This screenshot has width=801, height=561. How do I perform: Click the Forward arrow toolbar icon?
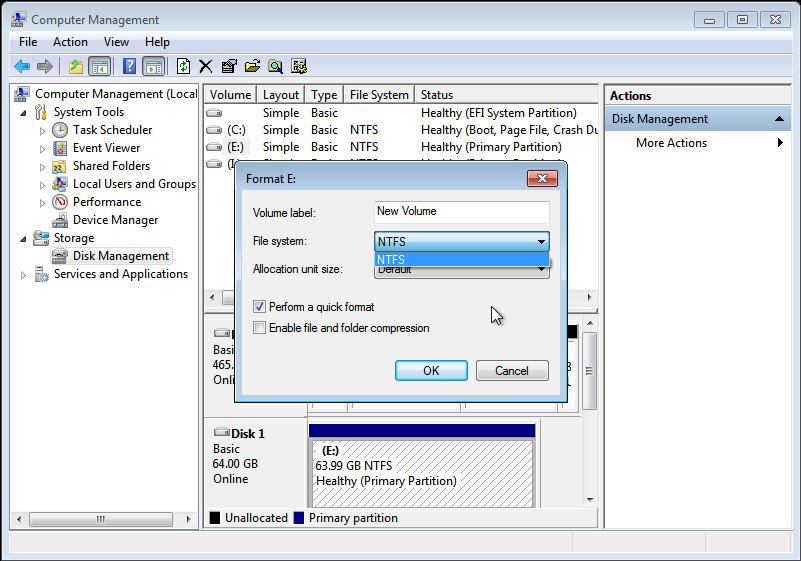point(45,66)
